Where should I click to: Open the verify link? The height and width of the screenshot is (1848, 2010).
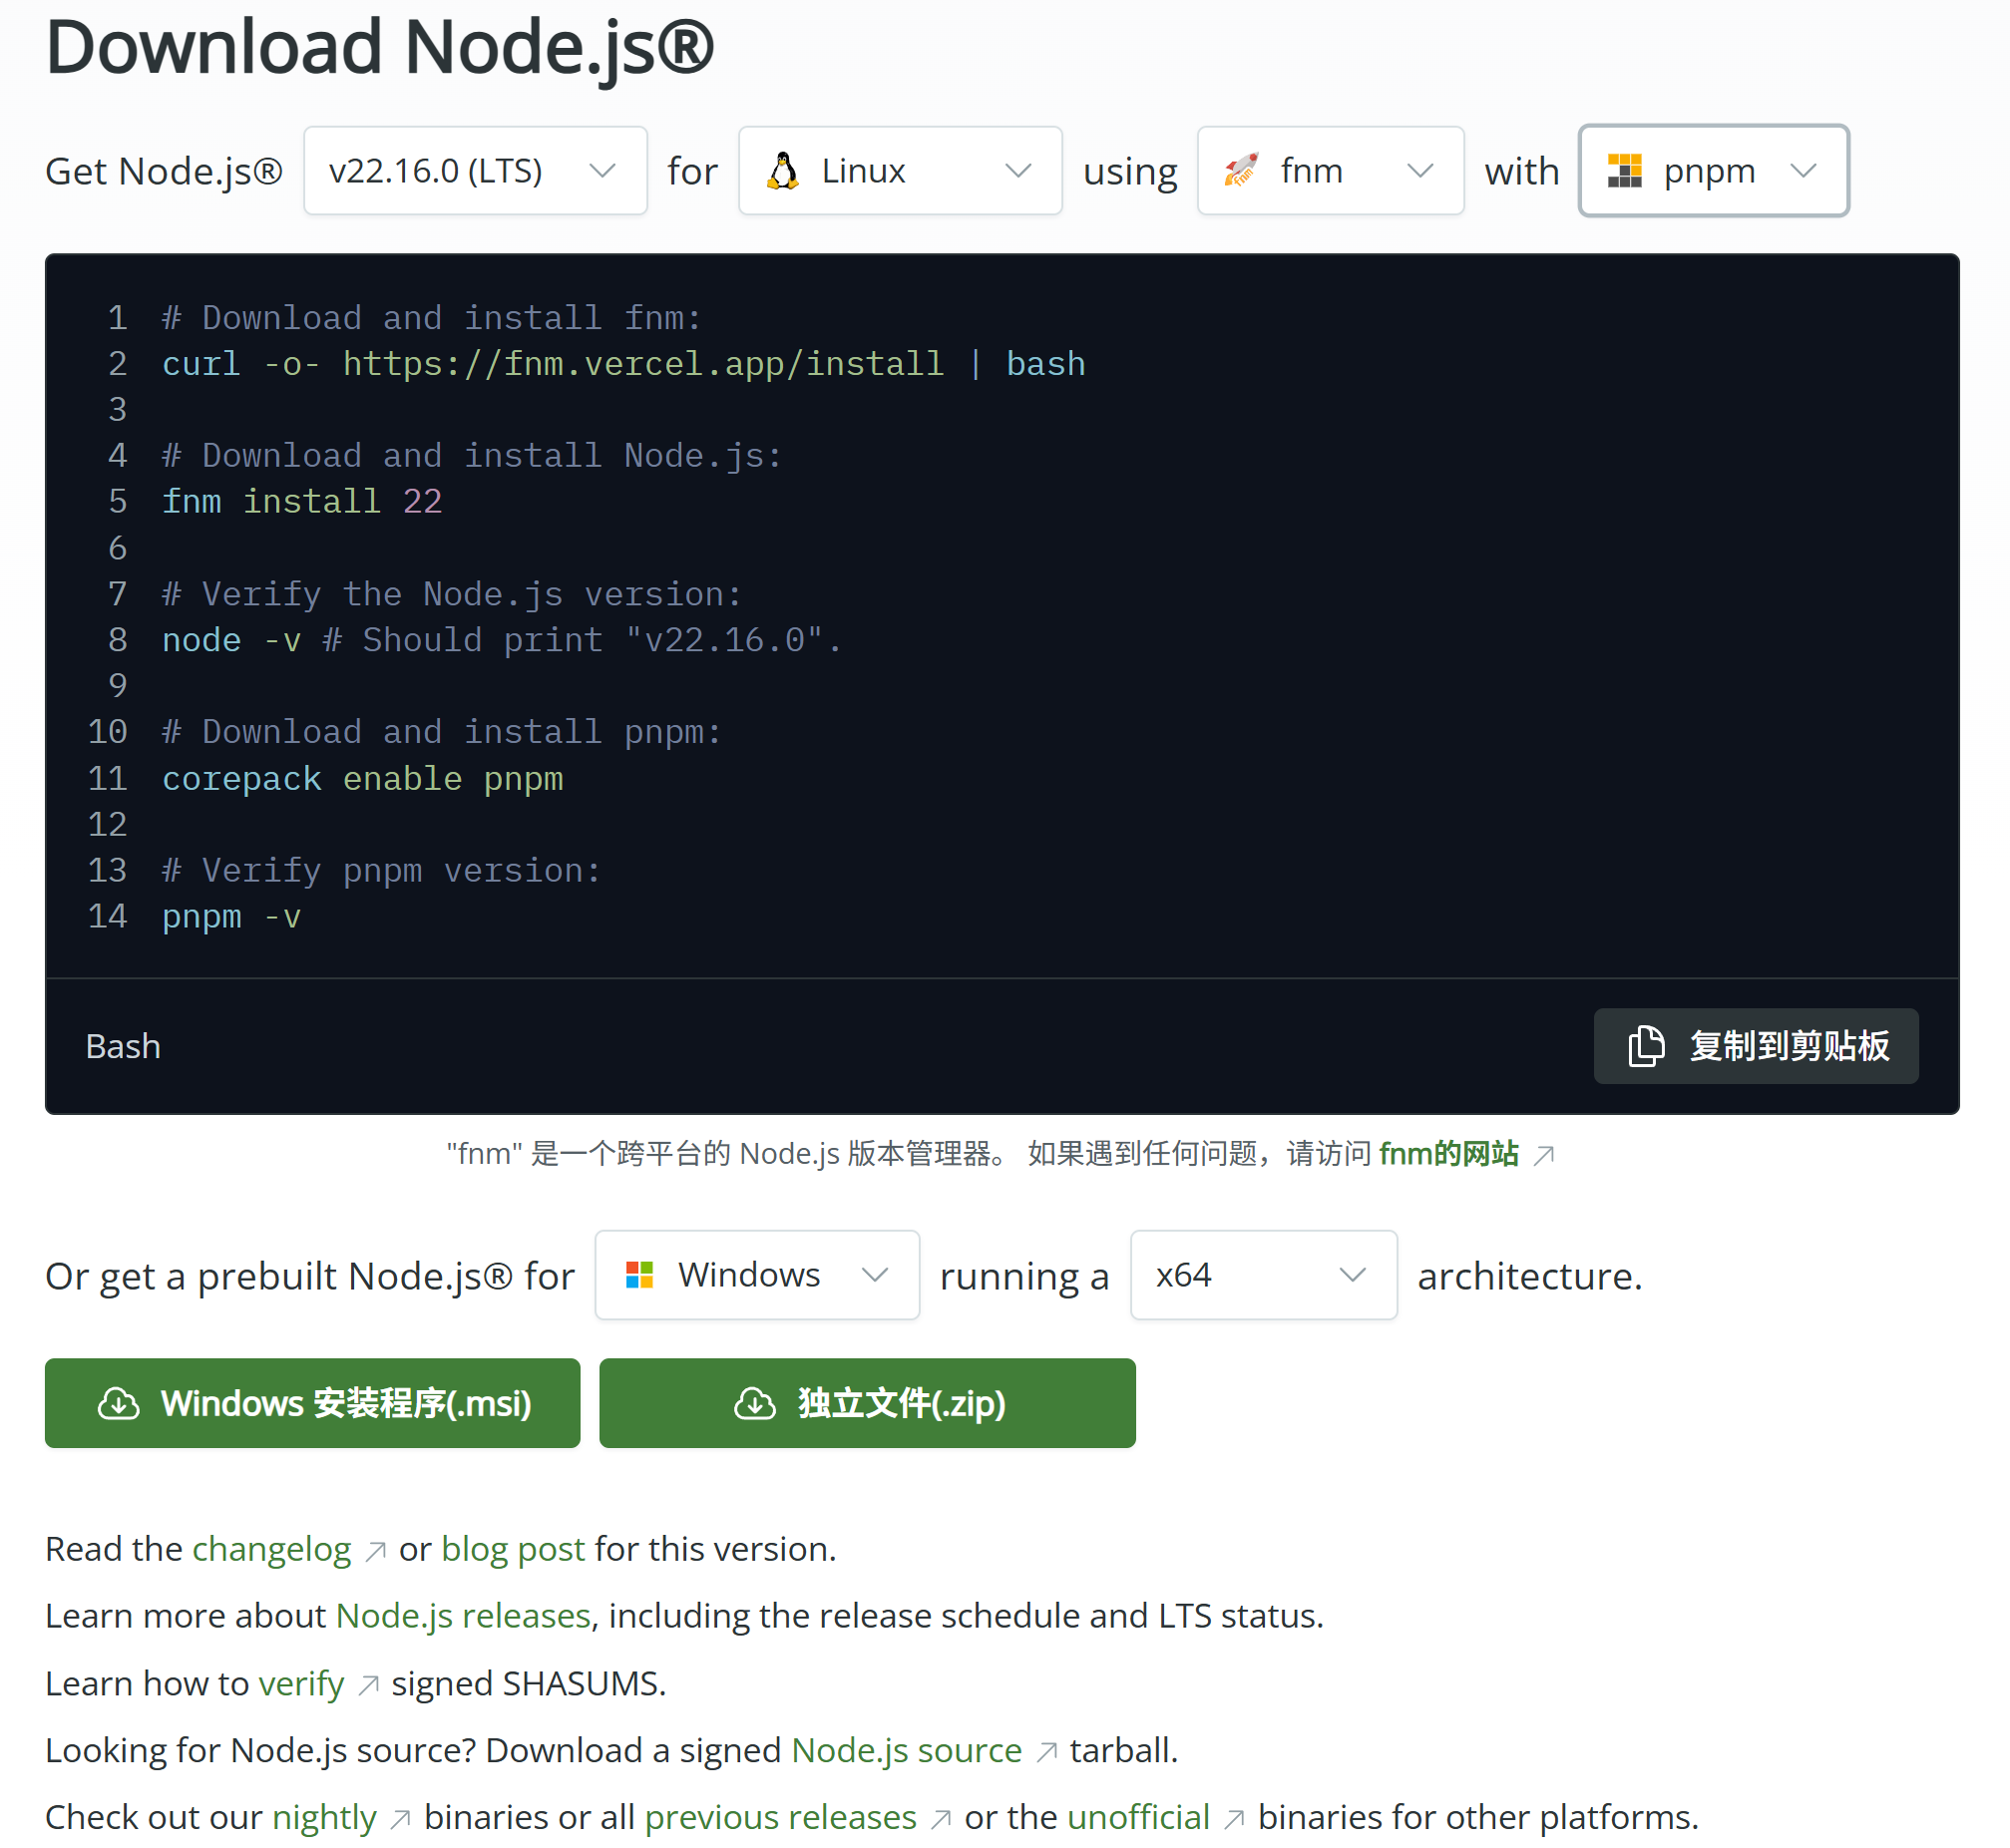pos(301,1684)
